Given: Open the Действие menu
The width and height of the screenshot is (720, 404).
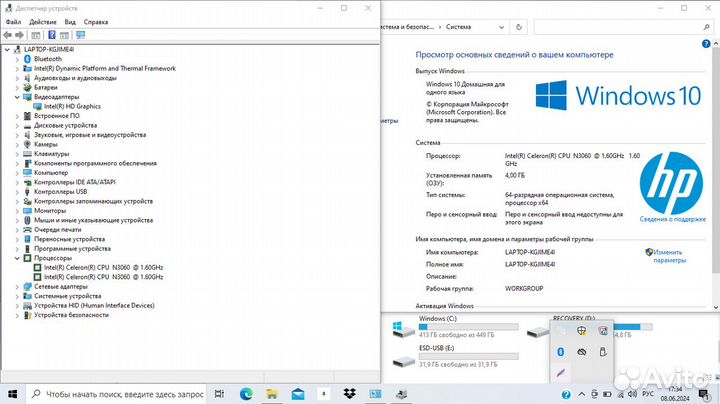Looking at the screenshot, I should 43,22.
